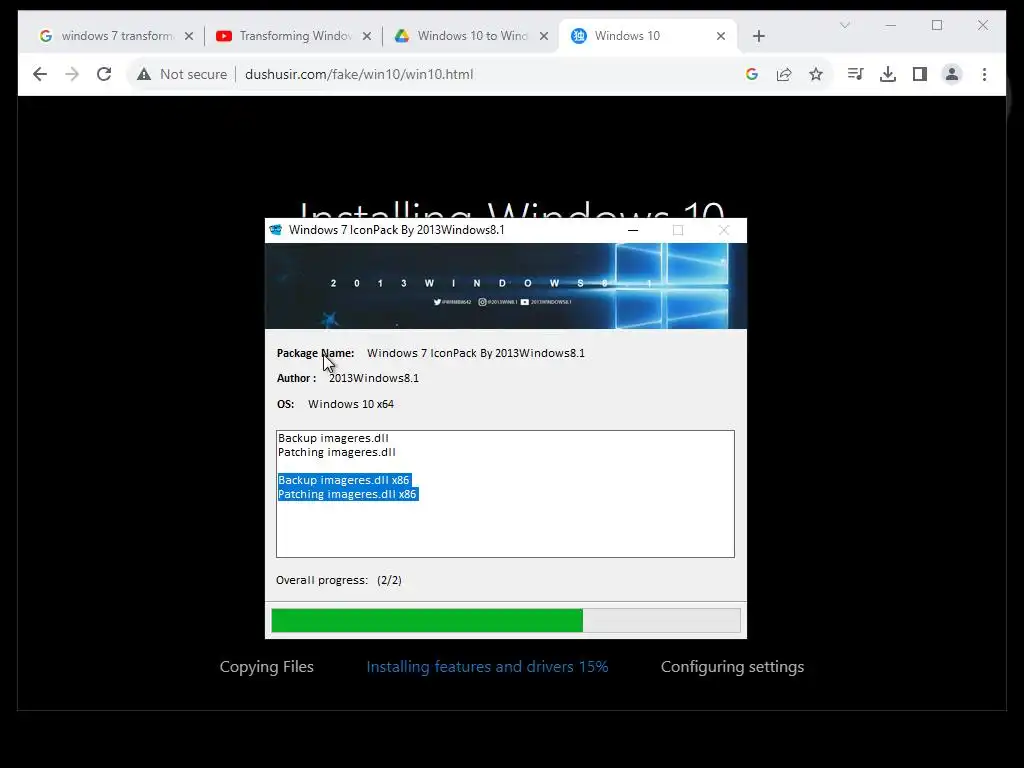This screenshot has width=1024, height=768.
Task: Click the 'Copying Files' stage label
Action: pyautogui.click(x=266, y=667)
